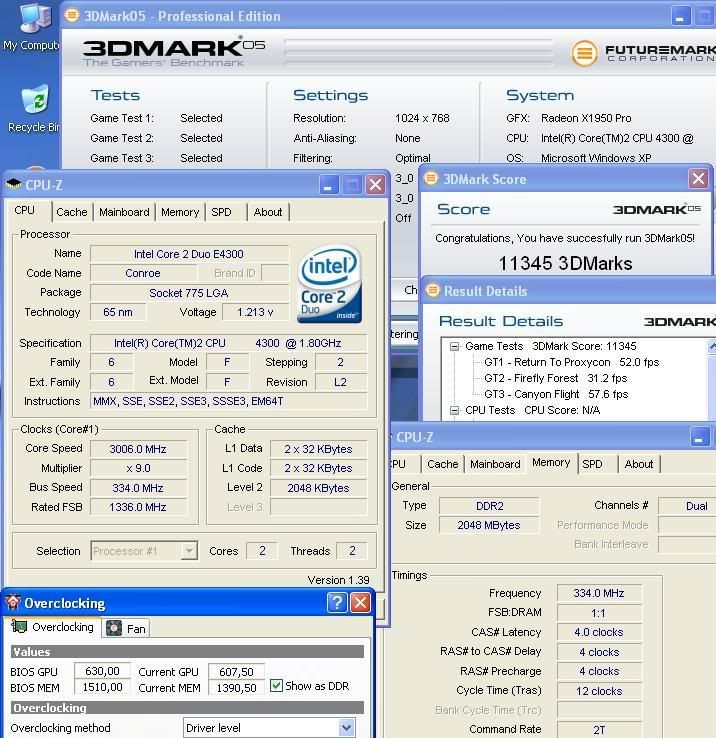
Task: Click the Result Details tree scrollbar arrow
Action: (x=712, y=346)
